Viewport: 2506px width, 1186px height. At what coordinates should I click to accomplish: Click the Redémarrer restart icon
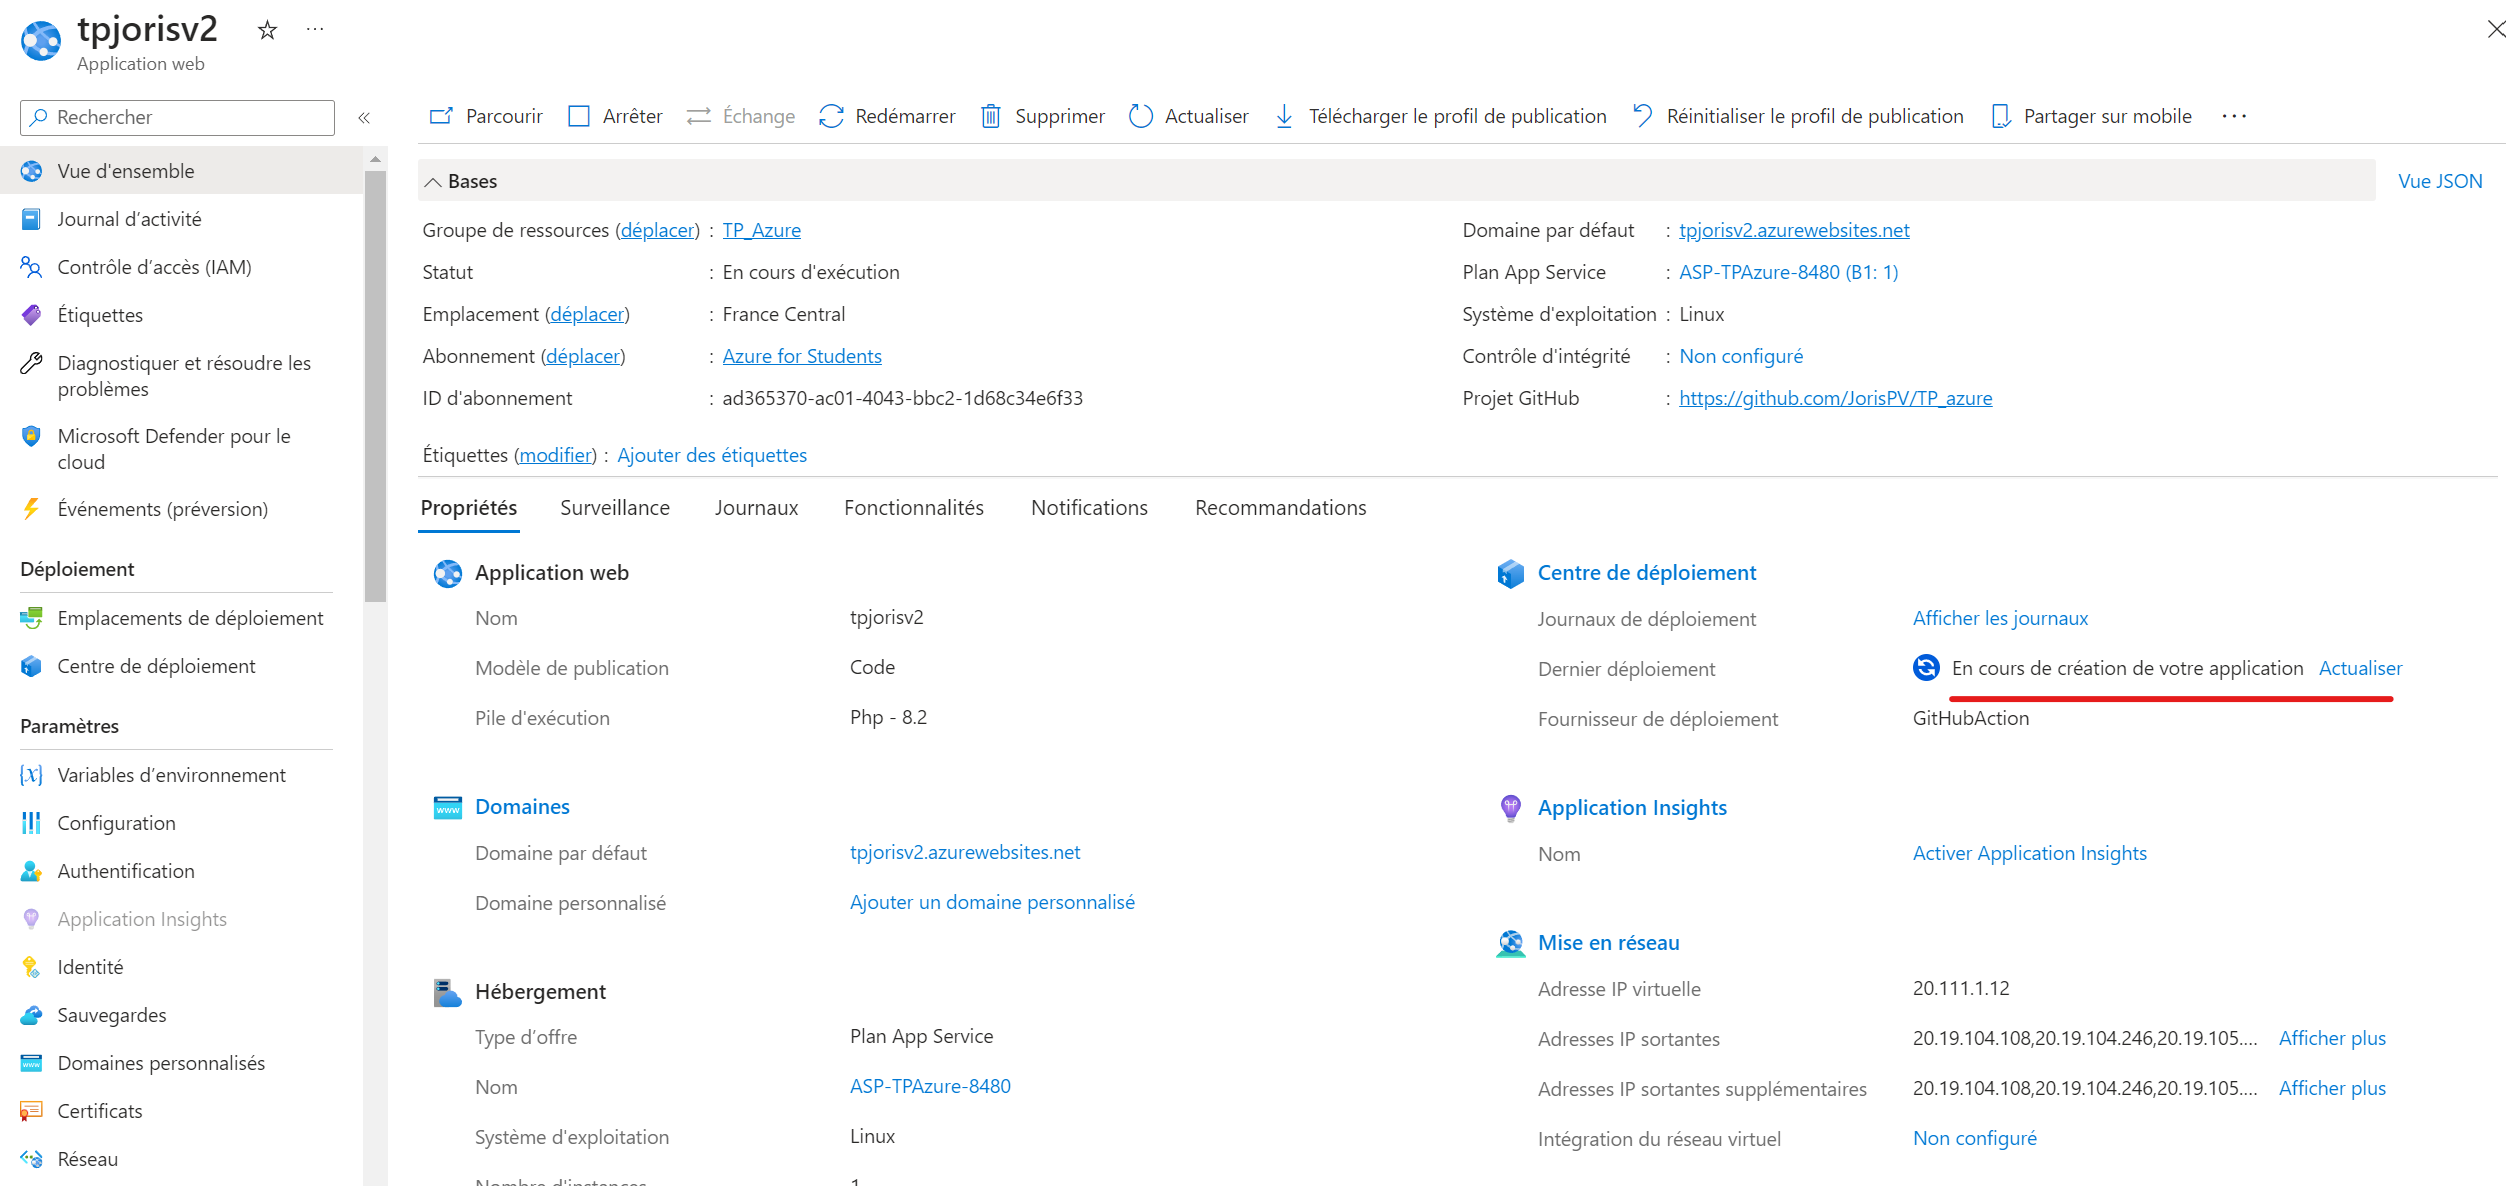click(x=831, y=116)
